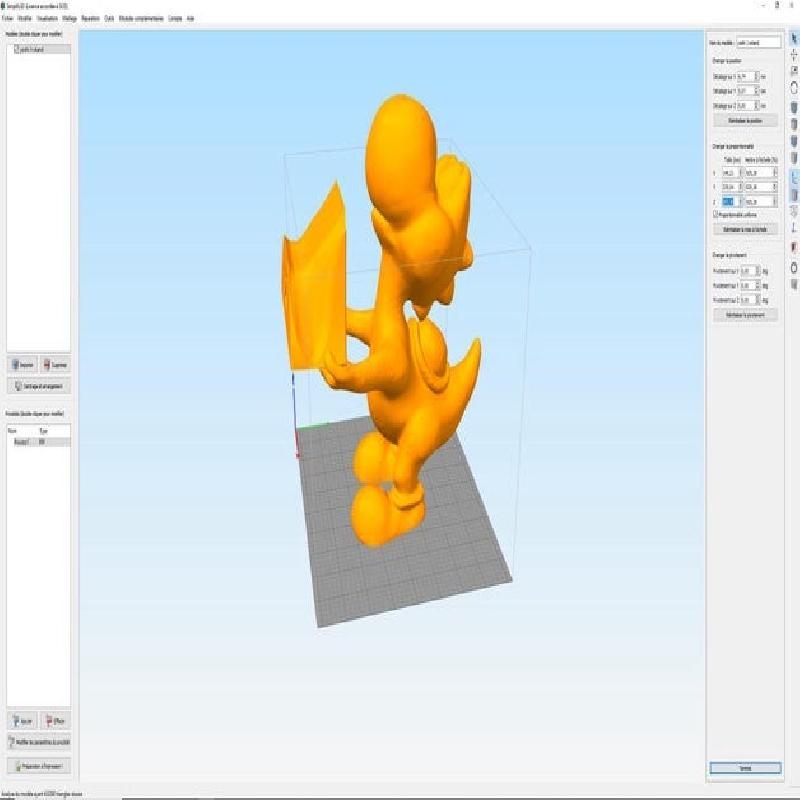Click Centrage et arrangement button
This screenshot has width=800, height=800.
[x=39, y=386]
